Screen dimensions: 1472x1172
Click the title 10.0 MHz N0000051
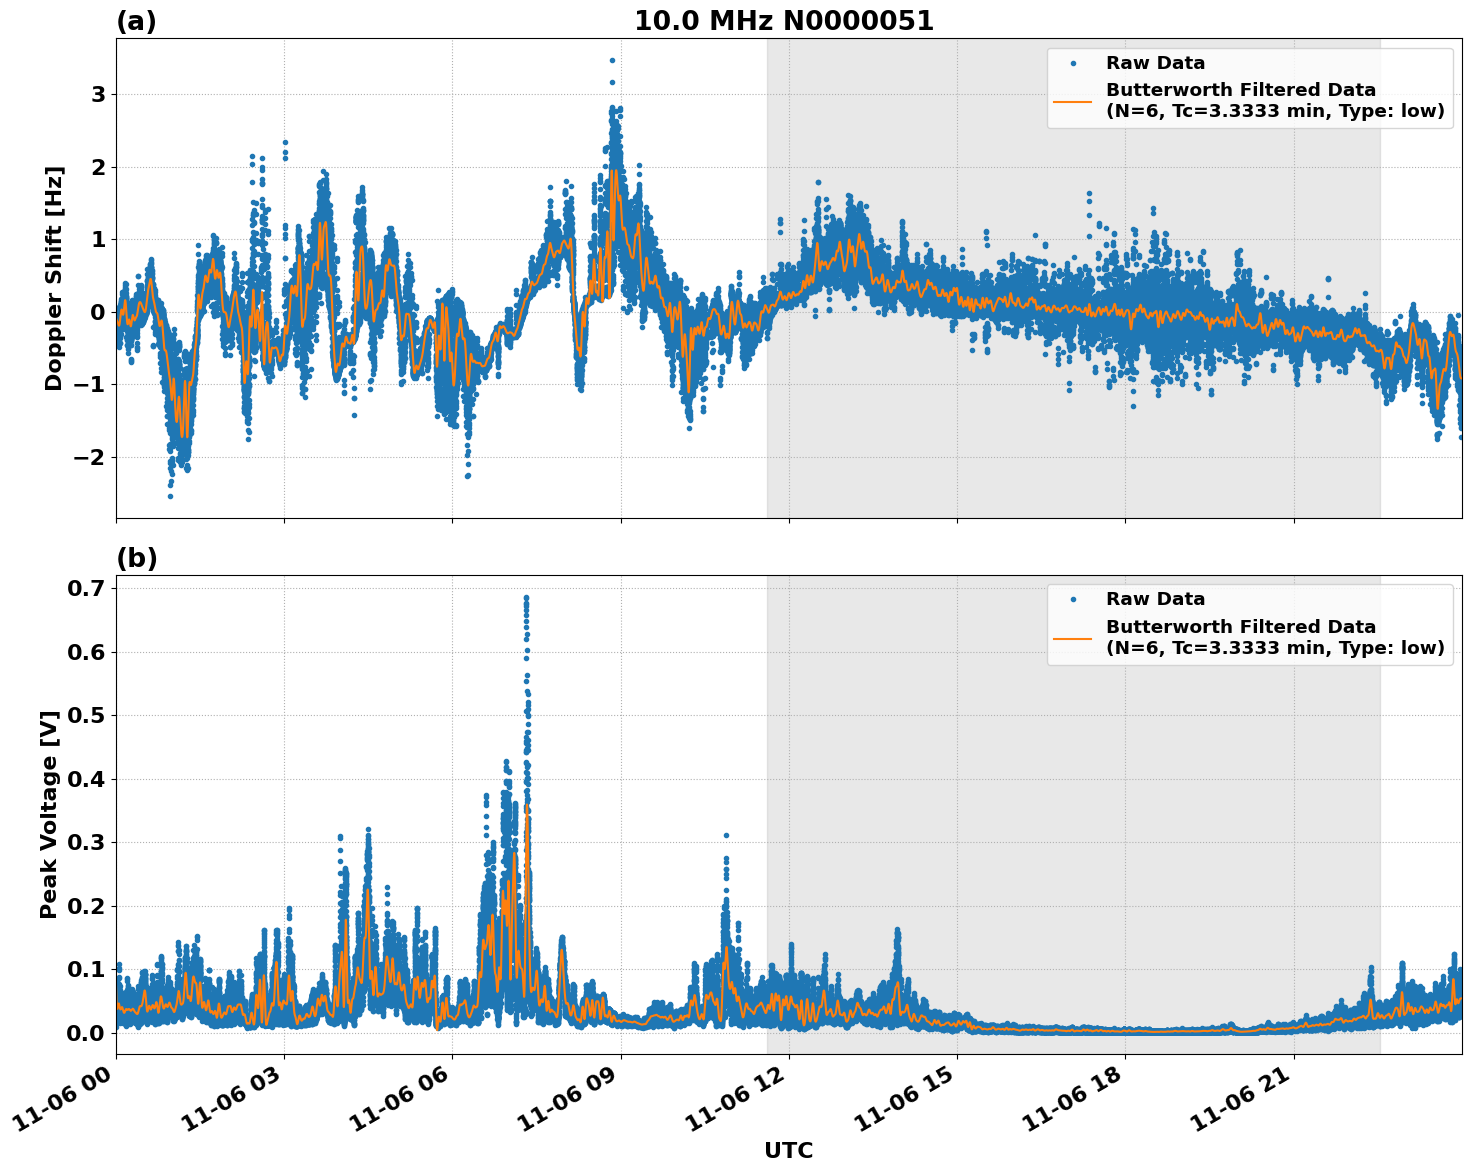(786, 18)
